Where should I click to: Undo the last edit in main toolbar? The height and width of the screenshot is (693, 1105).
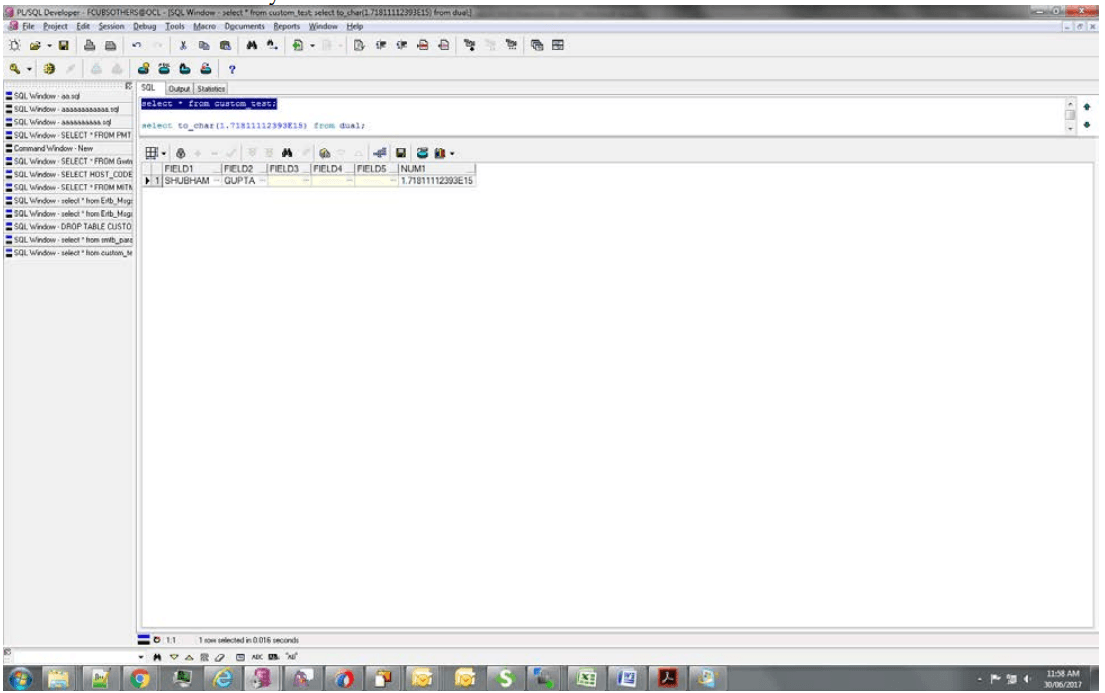tap(136, 46)
